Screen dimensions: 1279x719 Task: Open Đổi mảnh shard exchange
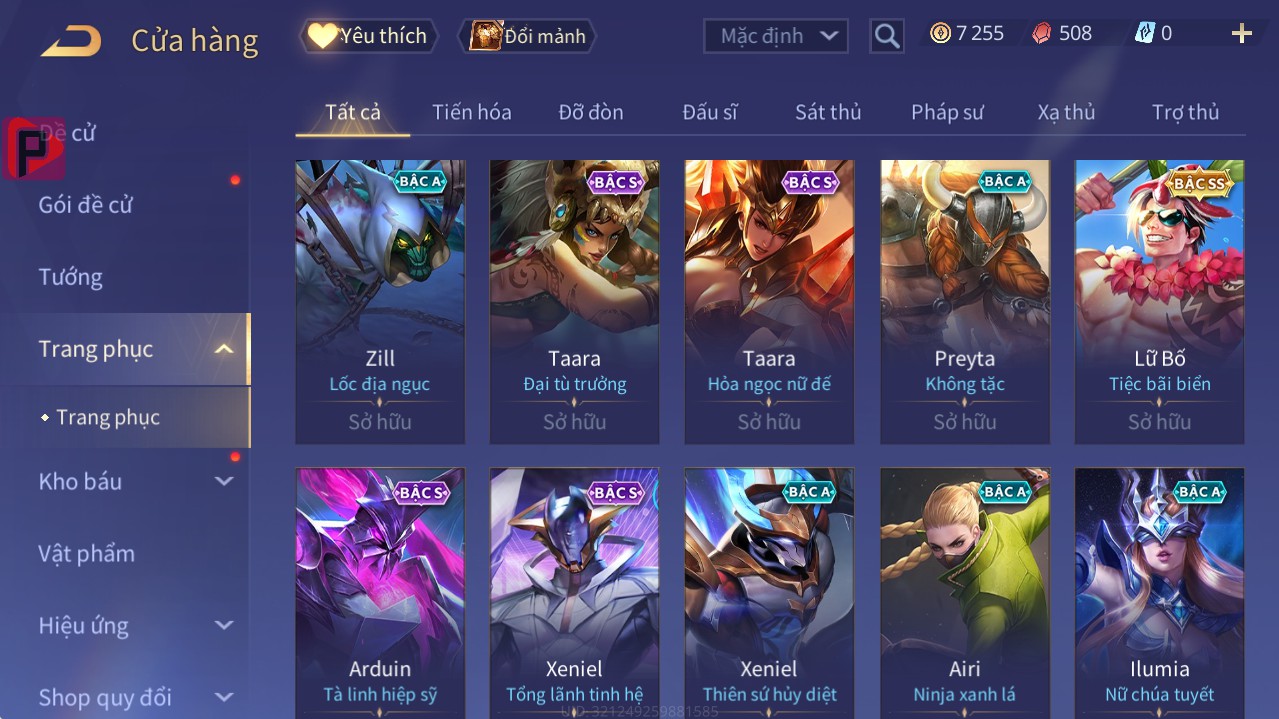(x=527, y=36)
